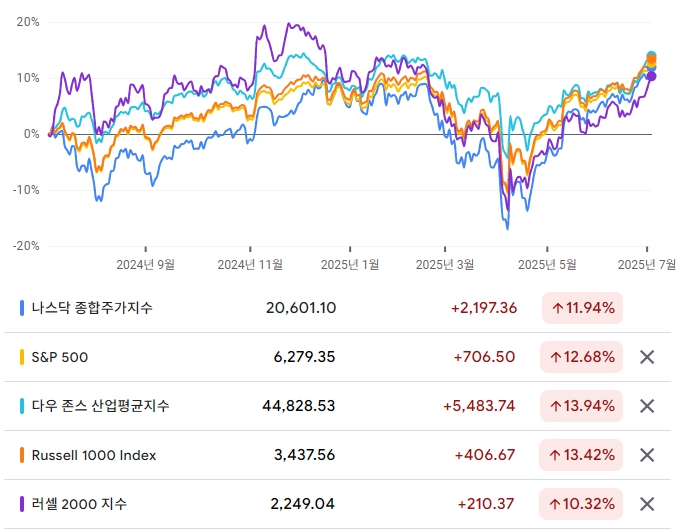Viewport: 685px width, 531px height.
Task: Open the Russell 1000 Index name
Action: pyautogui.click(x=94, y=455)
